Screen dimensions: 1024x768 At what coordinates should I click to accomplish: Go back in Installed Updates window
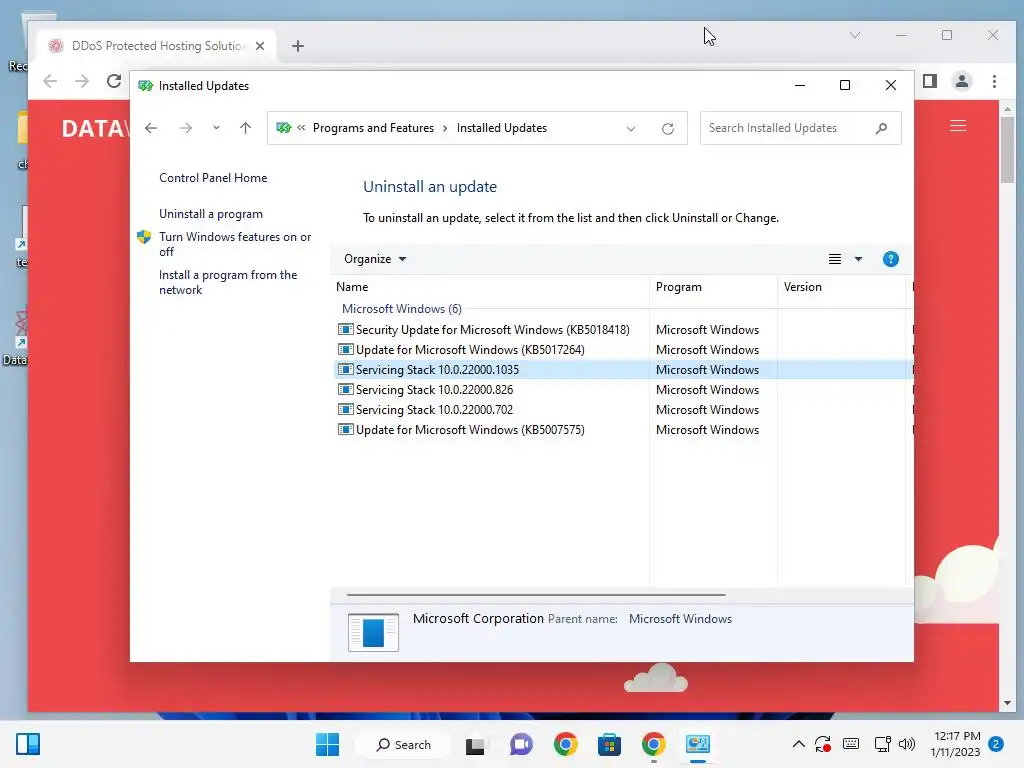pos(151,128)
